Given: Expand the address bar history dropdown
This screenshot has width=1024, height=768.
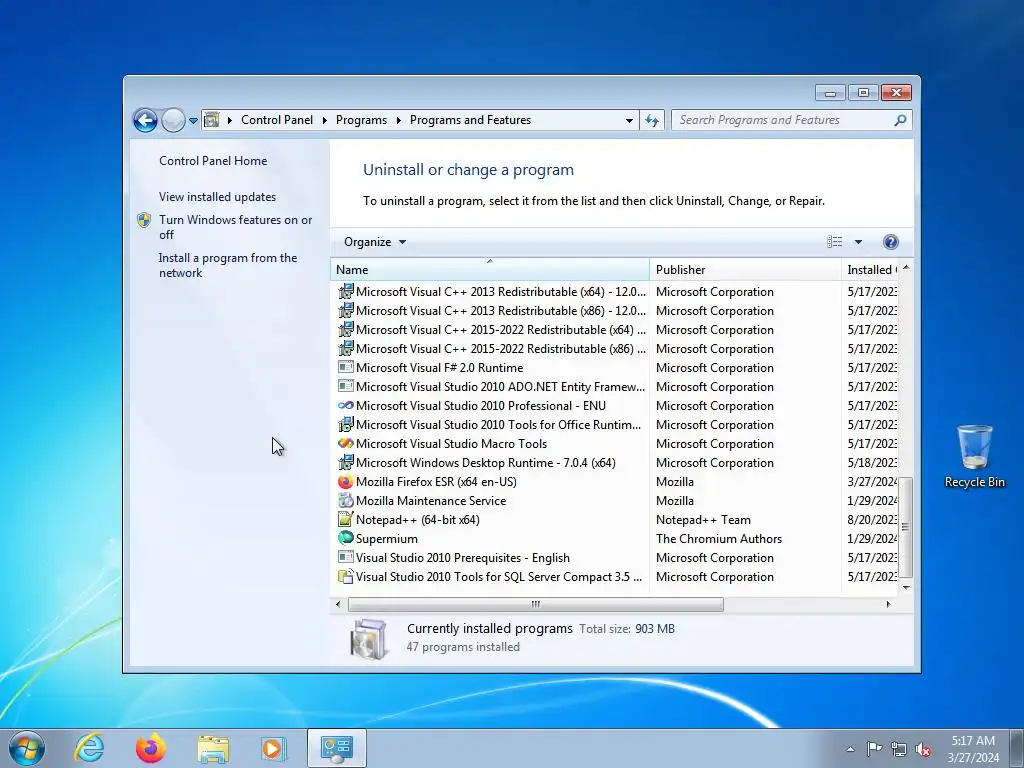Looking at the screenshot, I should (x=629, y=121).
